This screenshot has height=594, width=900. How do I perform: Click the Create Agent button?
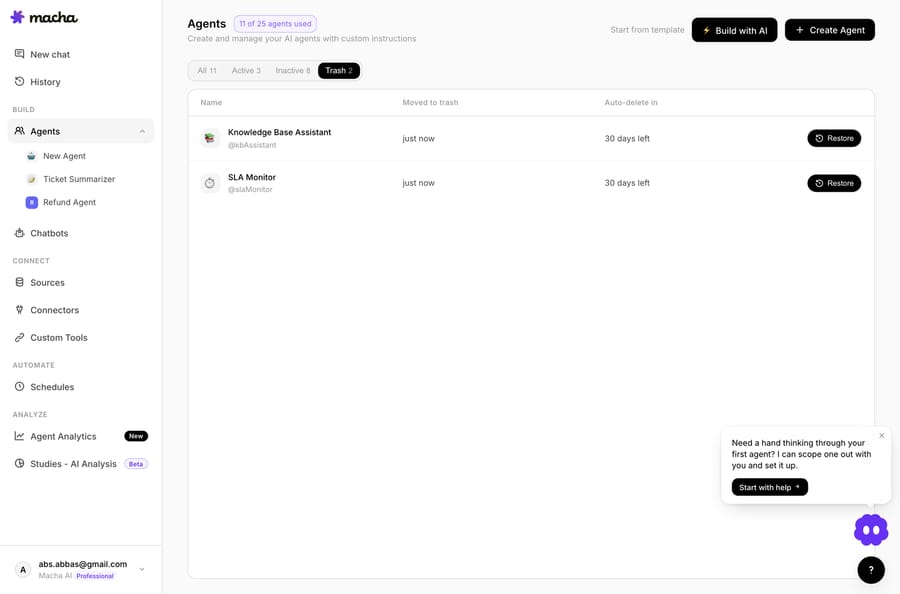829,30
